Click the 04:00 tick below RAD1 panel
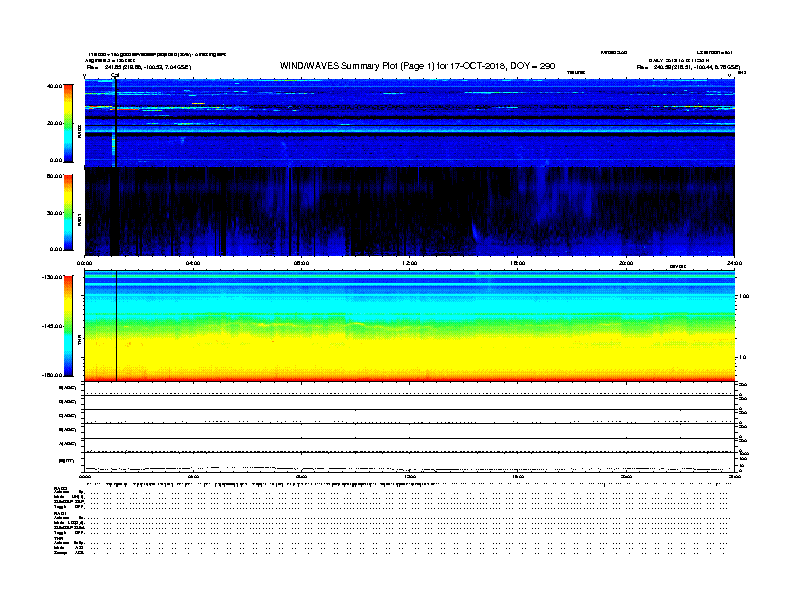The width and height of the screenshot is (792, 612). coord(193,263)
